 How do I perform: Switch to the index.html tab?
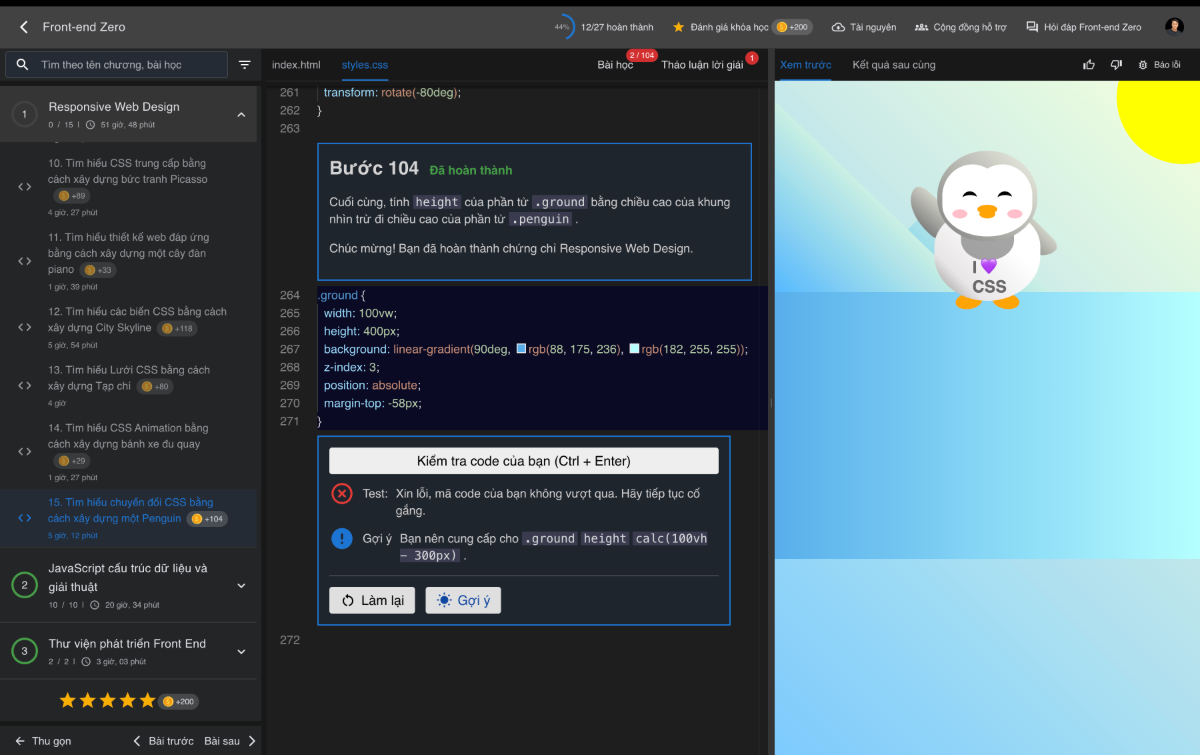point(296,63)
